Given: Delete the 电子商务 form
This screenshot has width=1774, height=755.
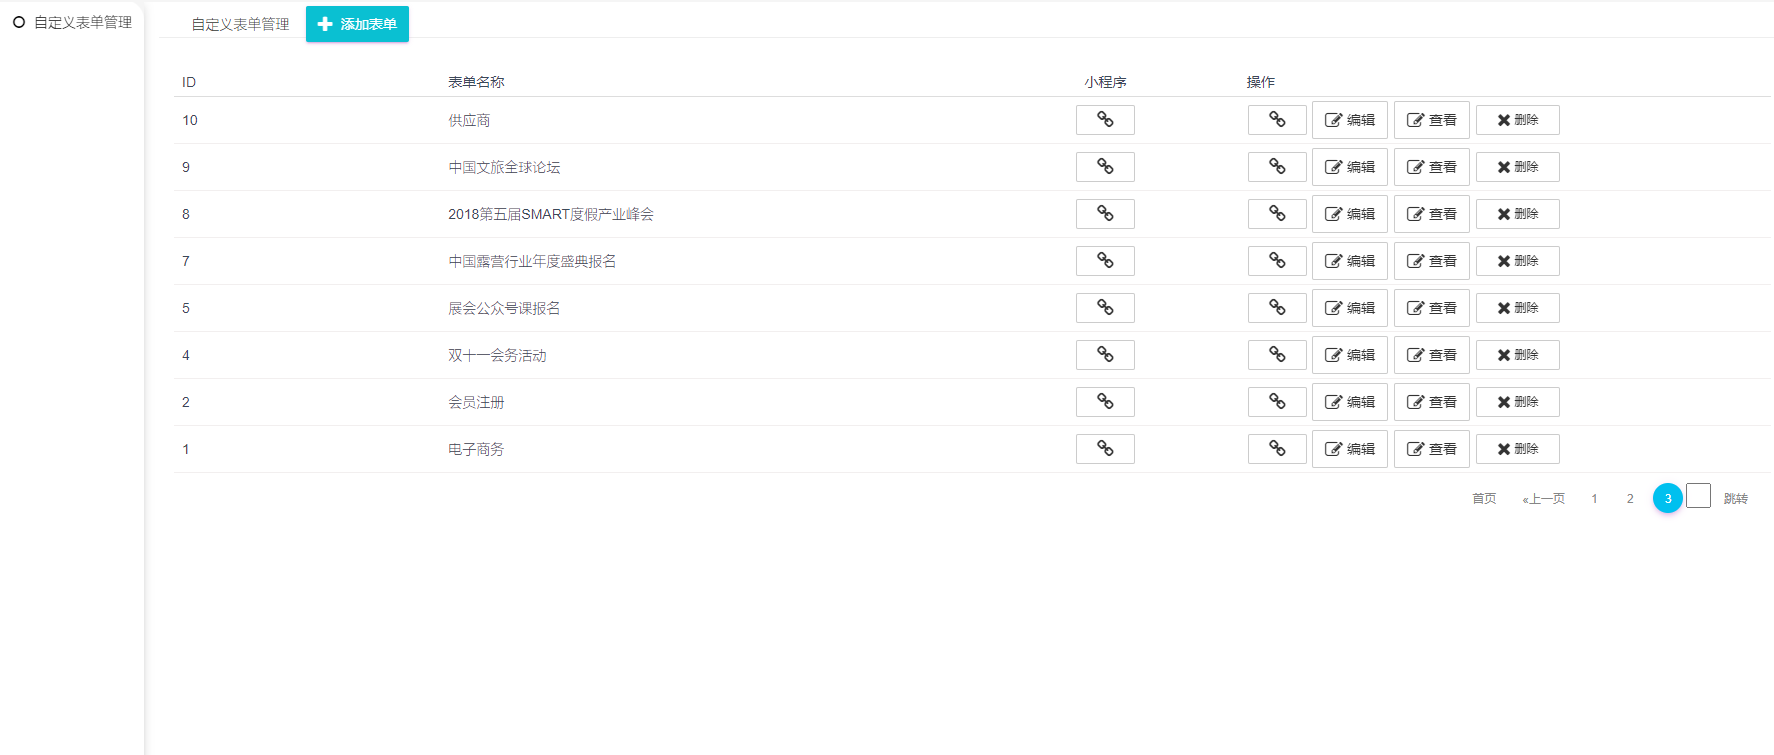Looking at the screenshot, I should [x=1517, y=449].
